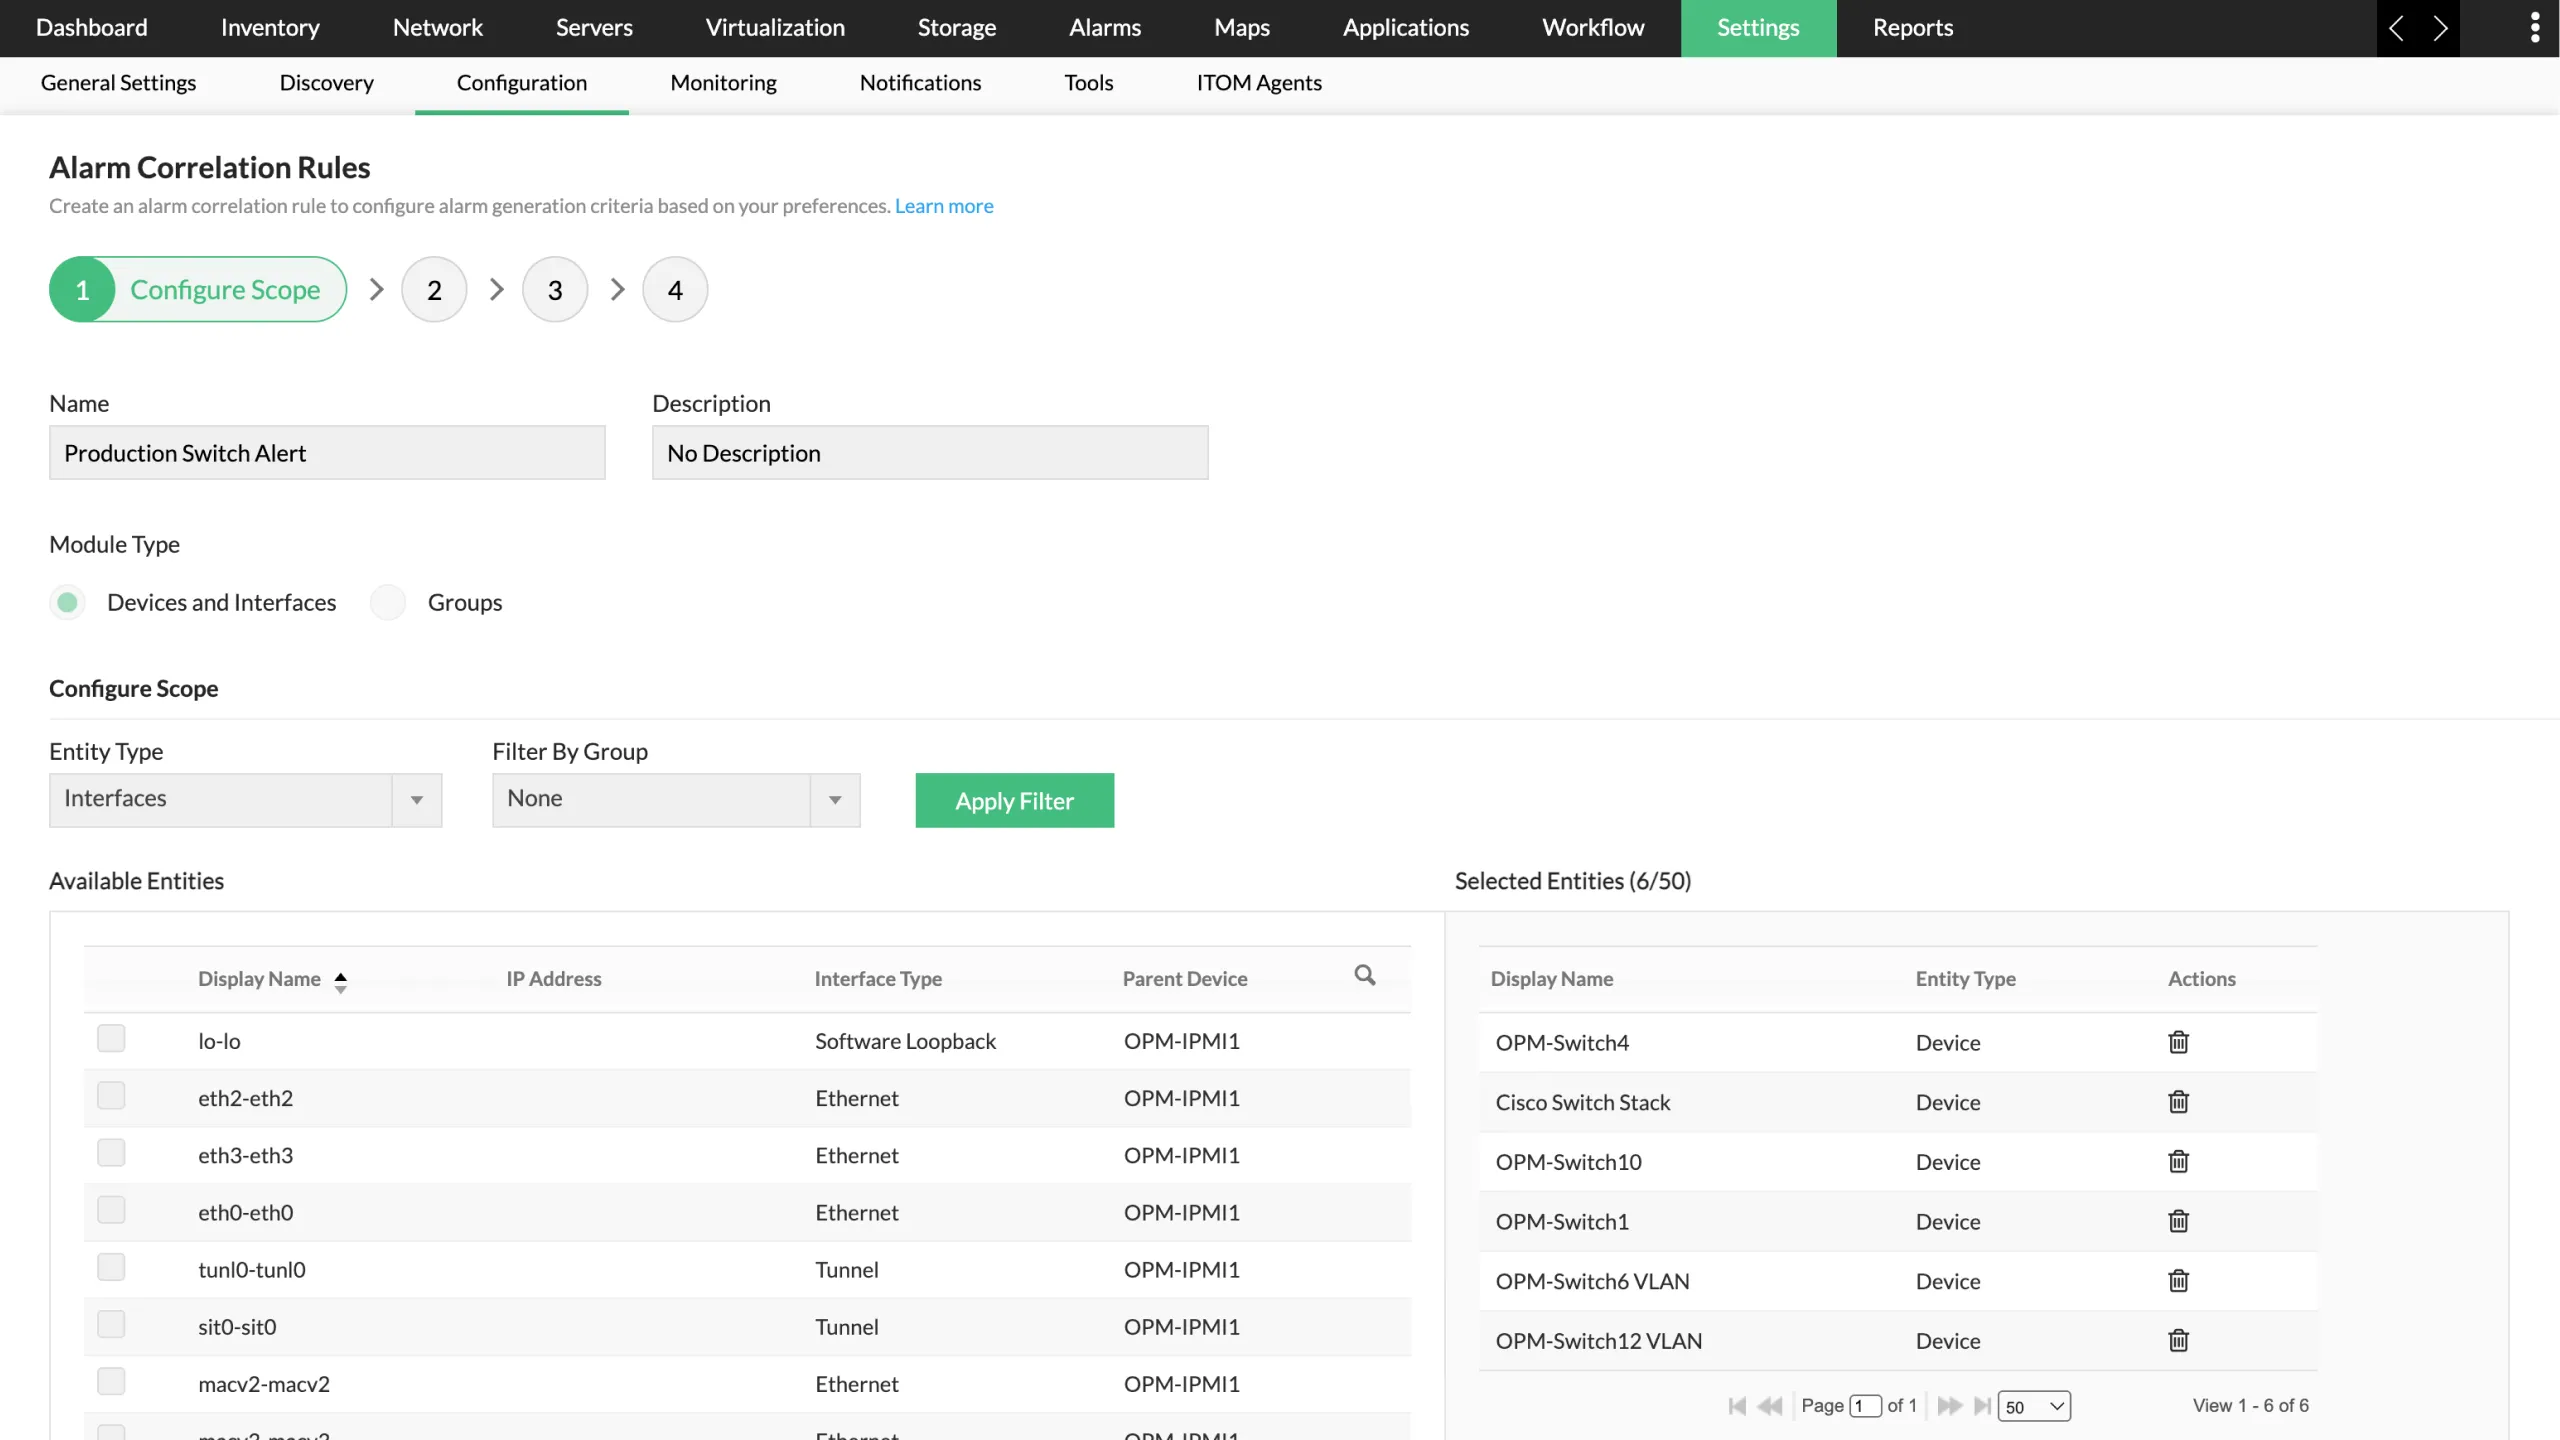Screen dimensions: 2560x1440
Task: Open the Learn more link
Action: click(x=943, y=206)
